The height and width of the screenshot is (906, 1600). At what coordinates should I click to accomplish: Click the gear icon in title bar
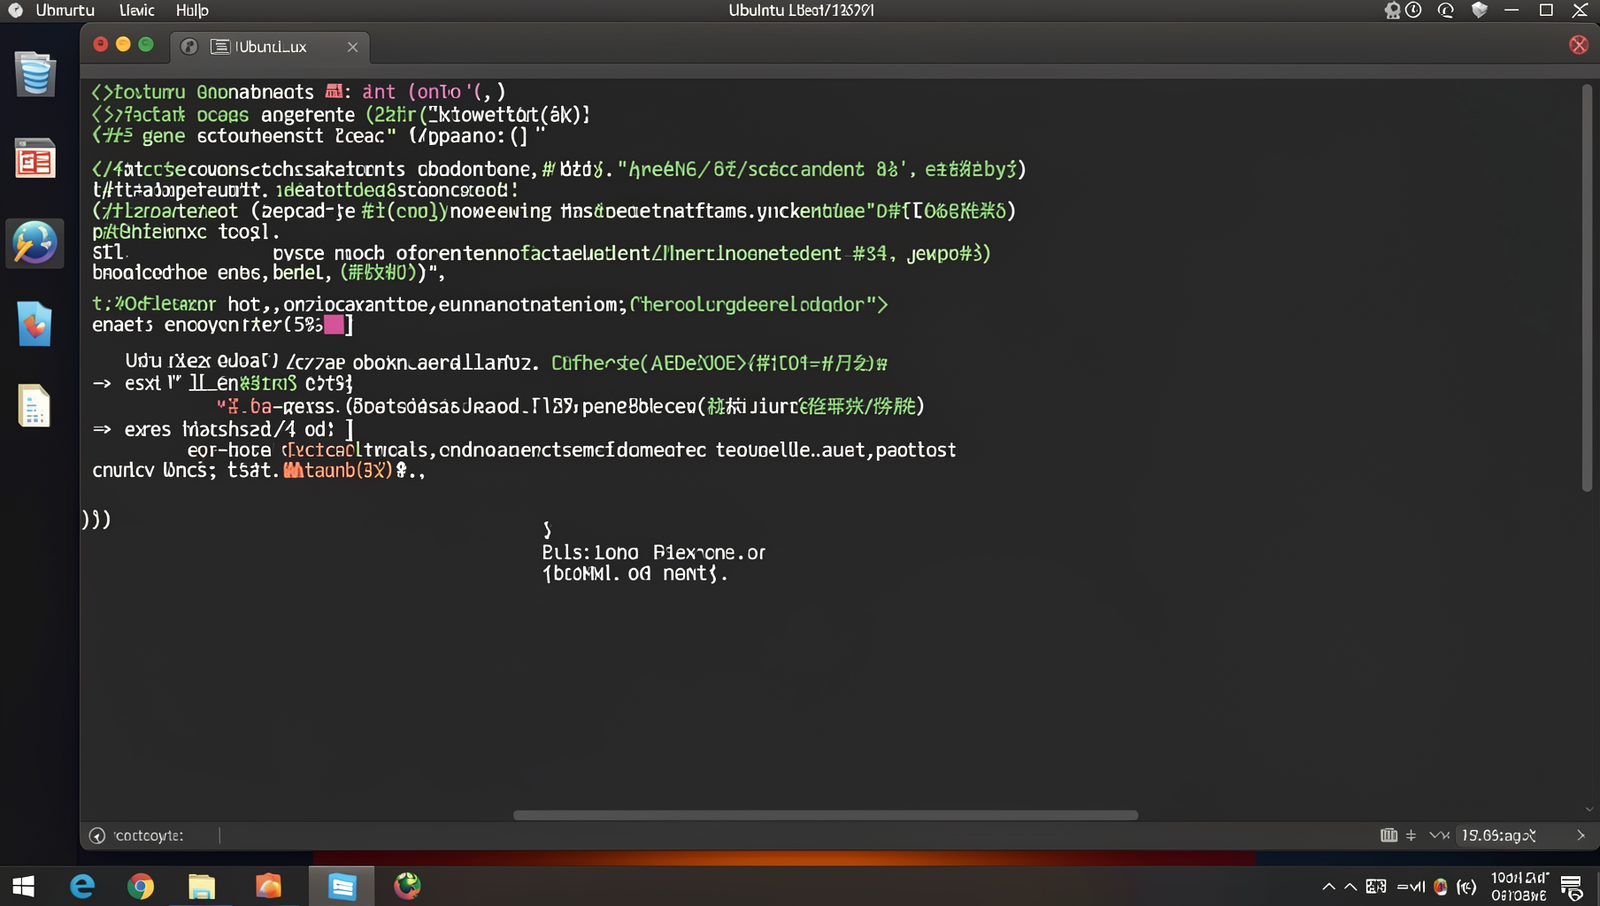1392,10
